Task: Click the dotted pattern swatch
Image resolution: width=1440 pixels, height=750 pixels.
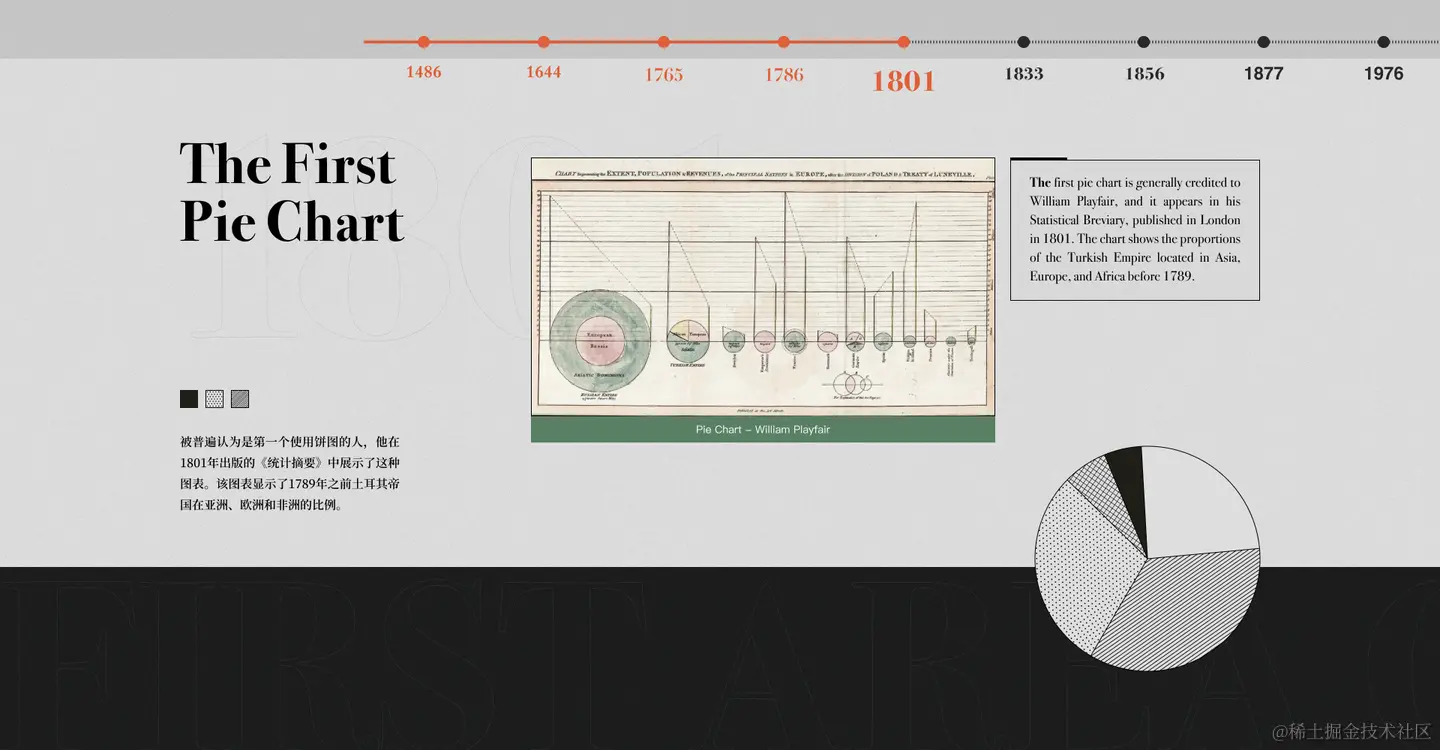Action: pyautogui.click(x=214, y=399)
